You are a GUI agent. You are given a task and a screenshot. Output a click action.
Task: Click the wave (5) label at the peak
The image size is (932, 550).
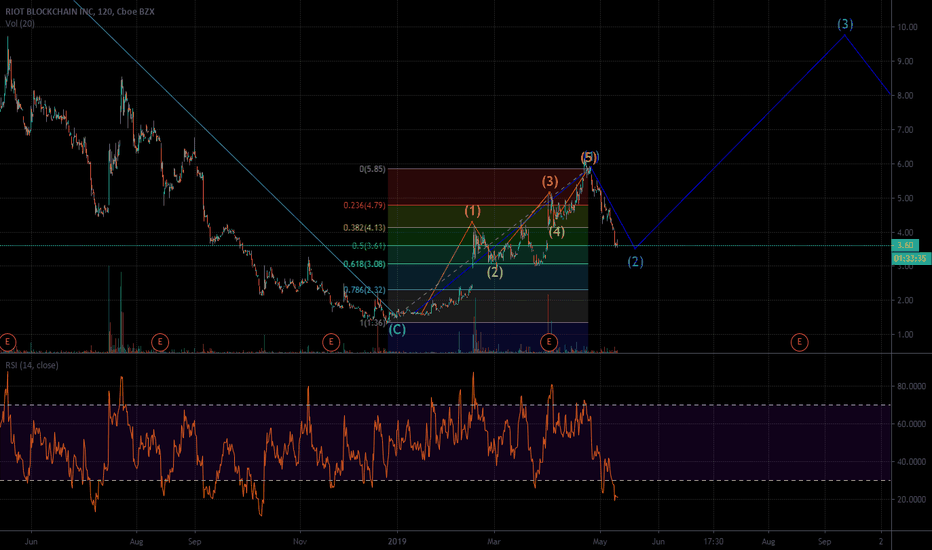click(588, 158)
